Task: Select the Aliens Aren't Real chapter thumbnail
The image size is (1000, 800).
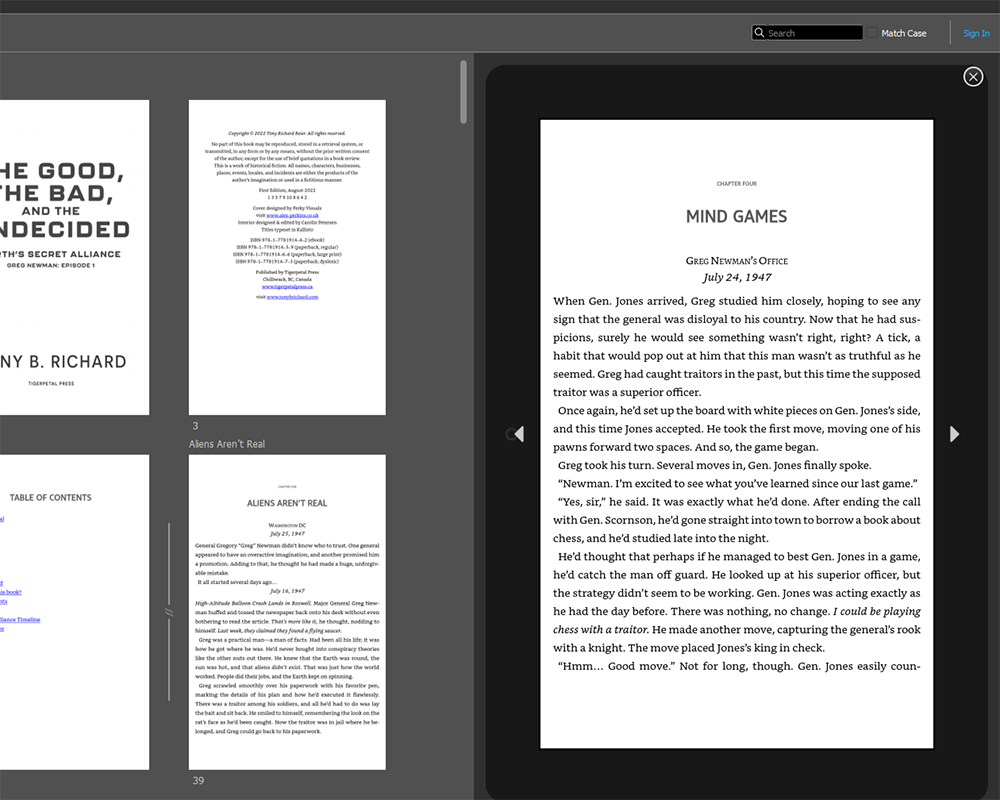Action: pyautogui.click(x=287, y=612)
